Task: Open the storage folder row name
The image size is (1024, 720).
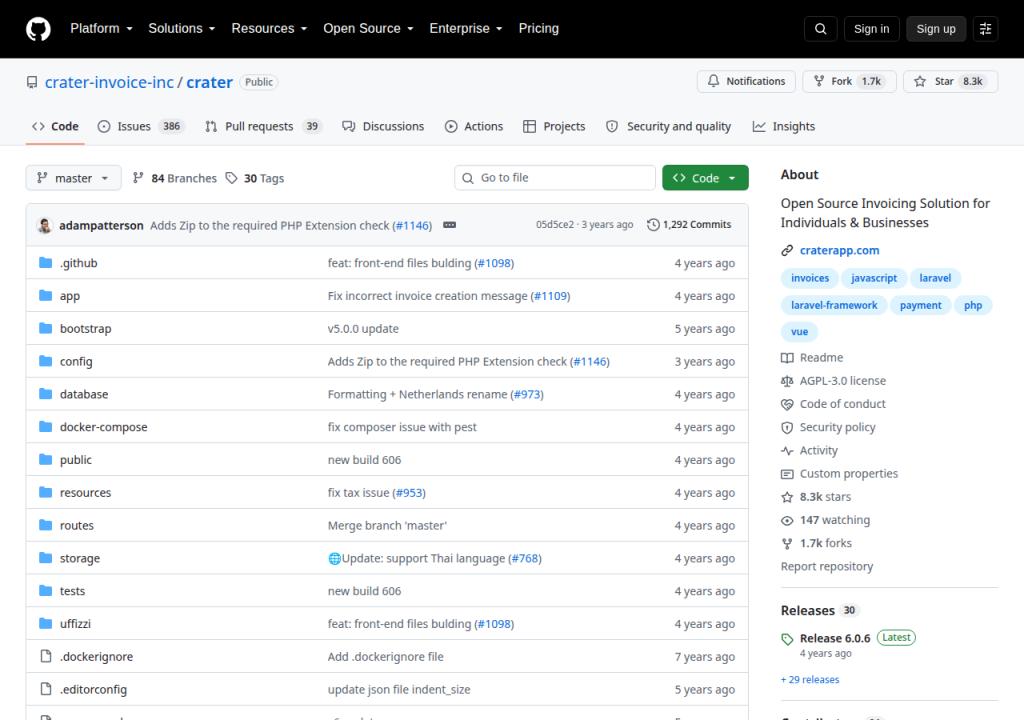Action: coord(80,559)
